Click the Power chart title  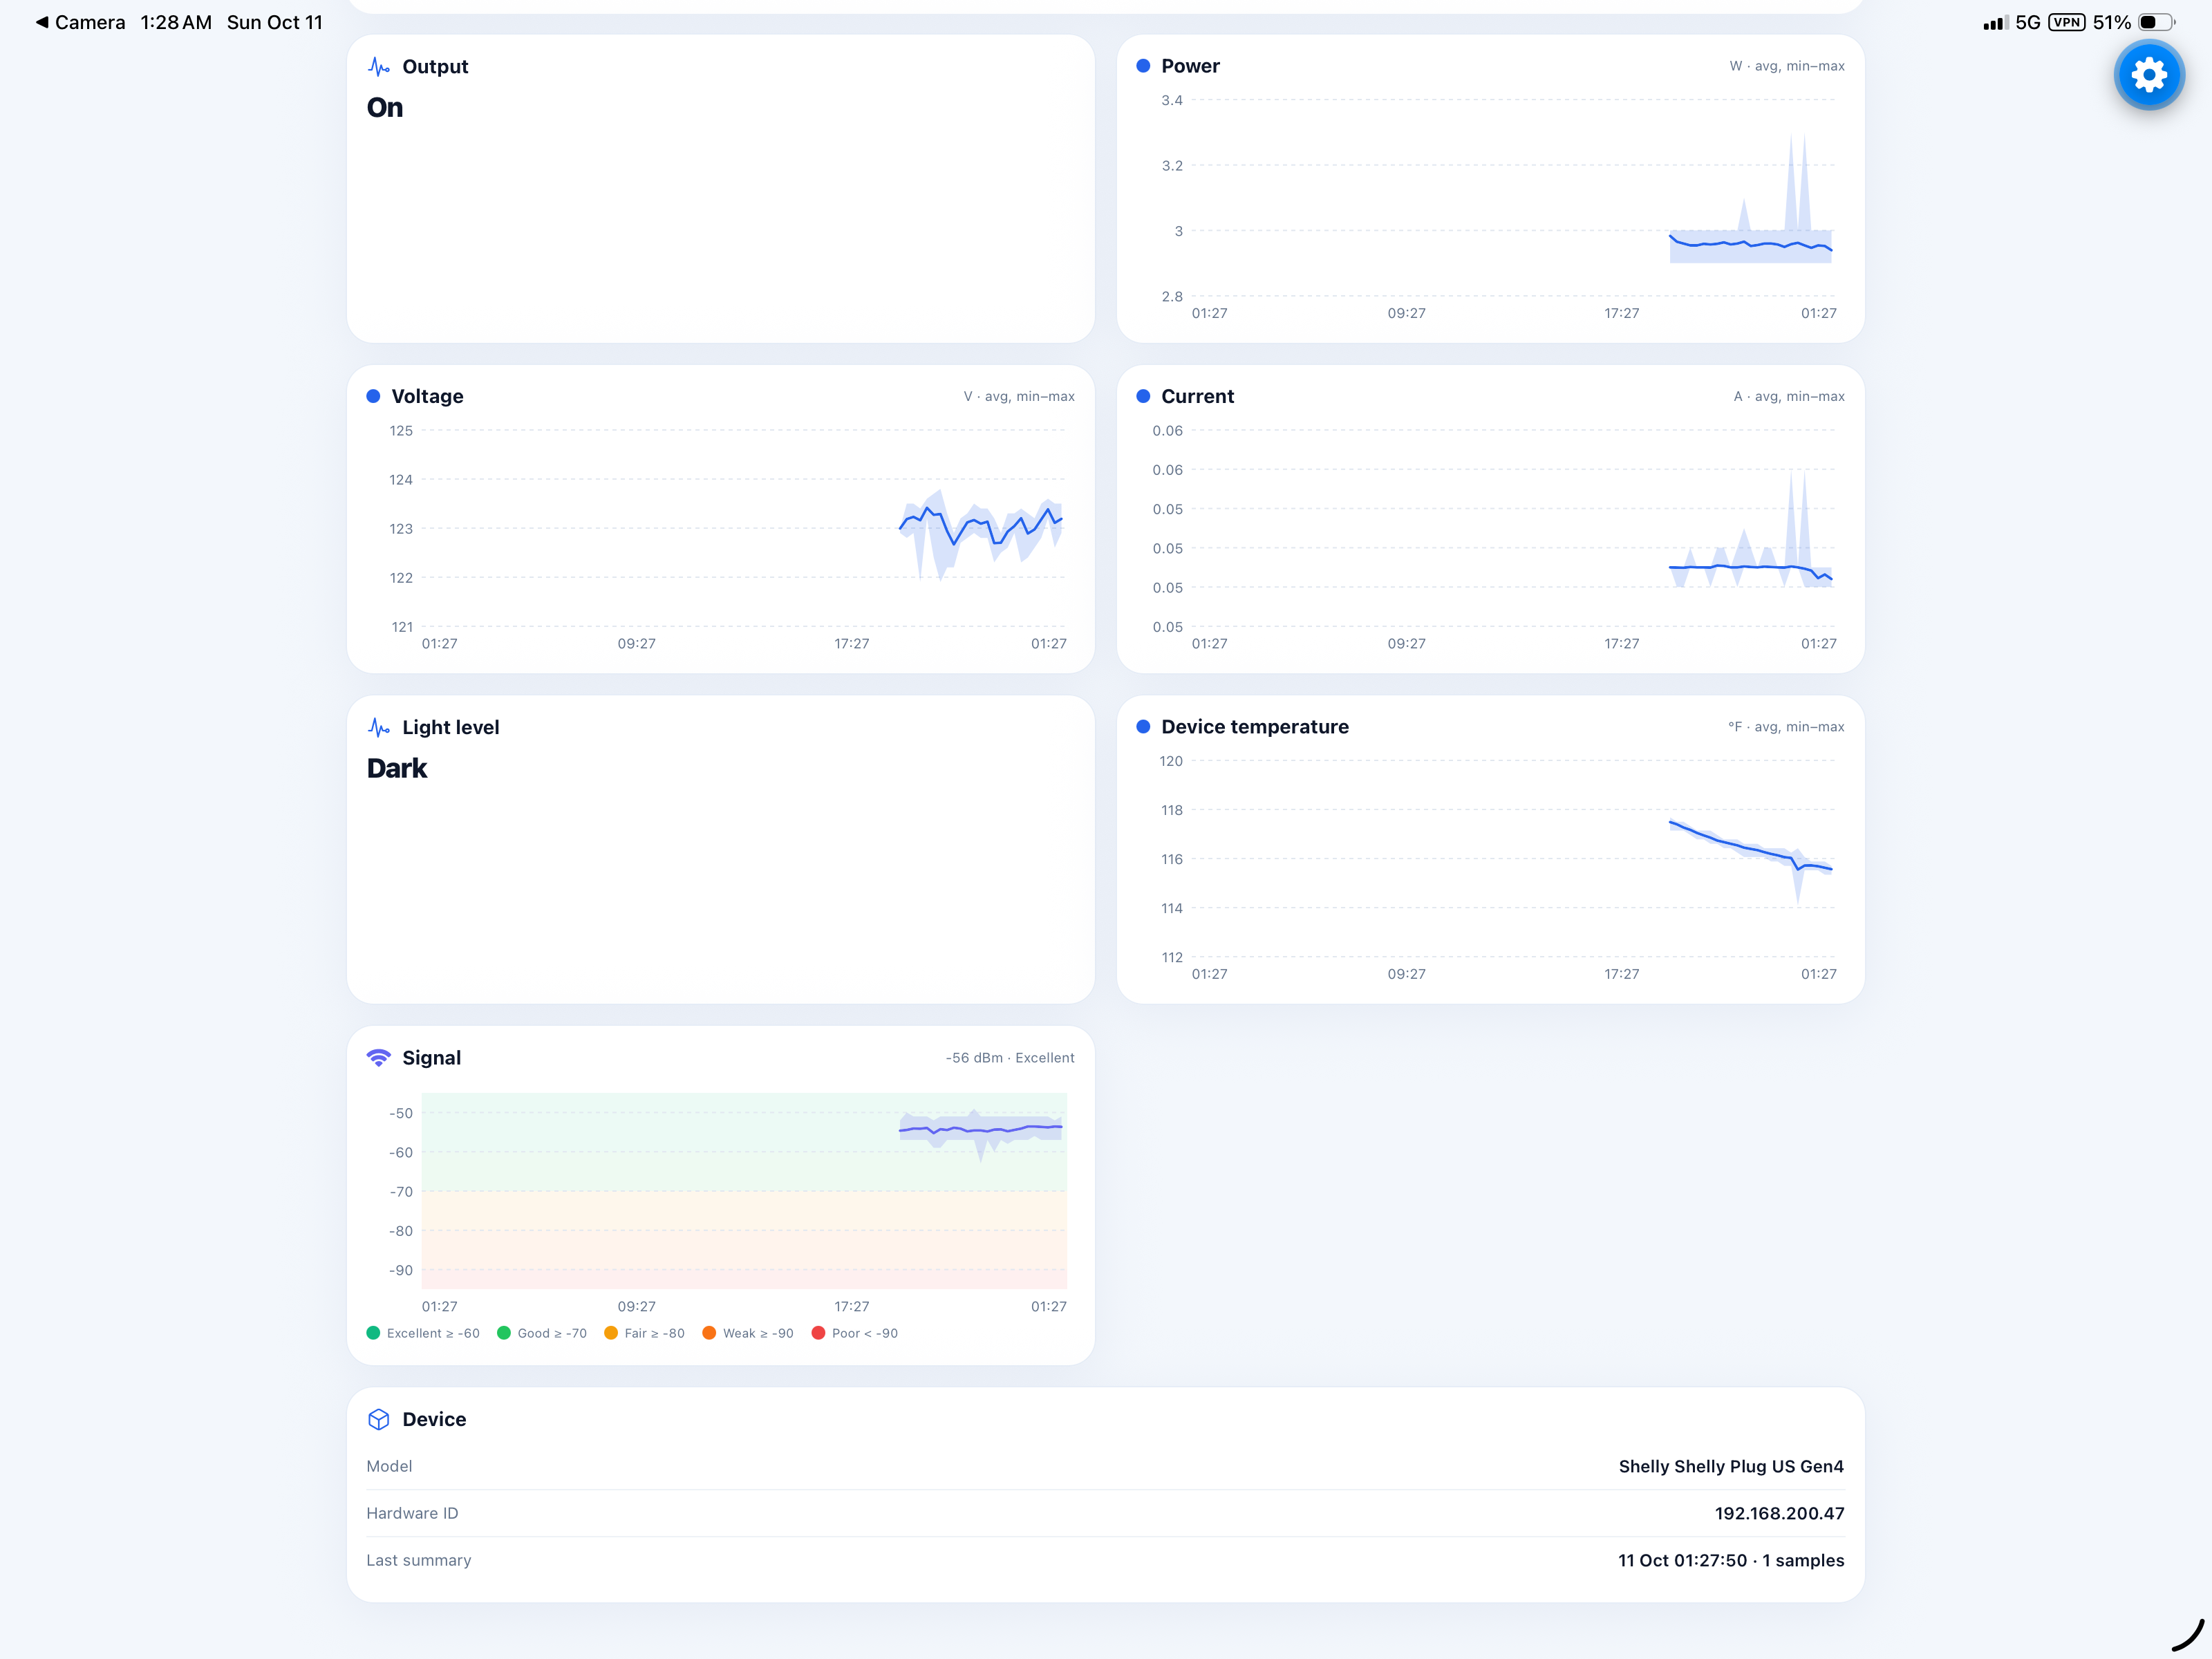[x=1190, y=66]
